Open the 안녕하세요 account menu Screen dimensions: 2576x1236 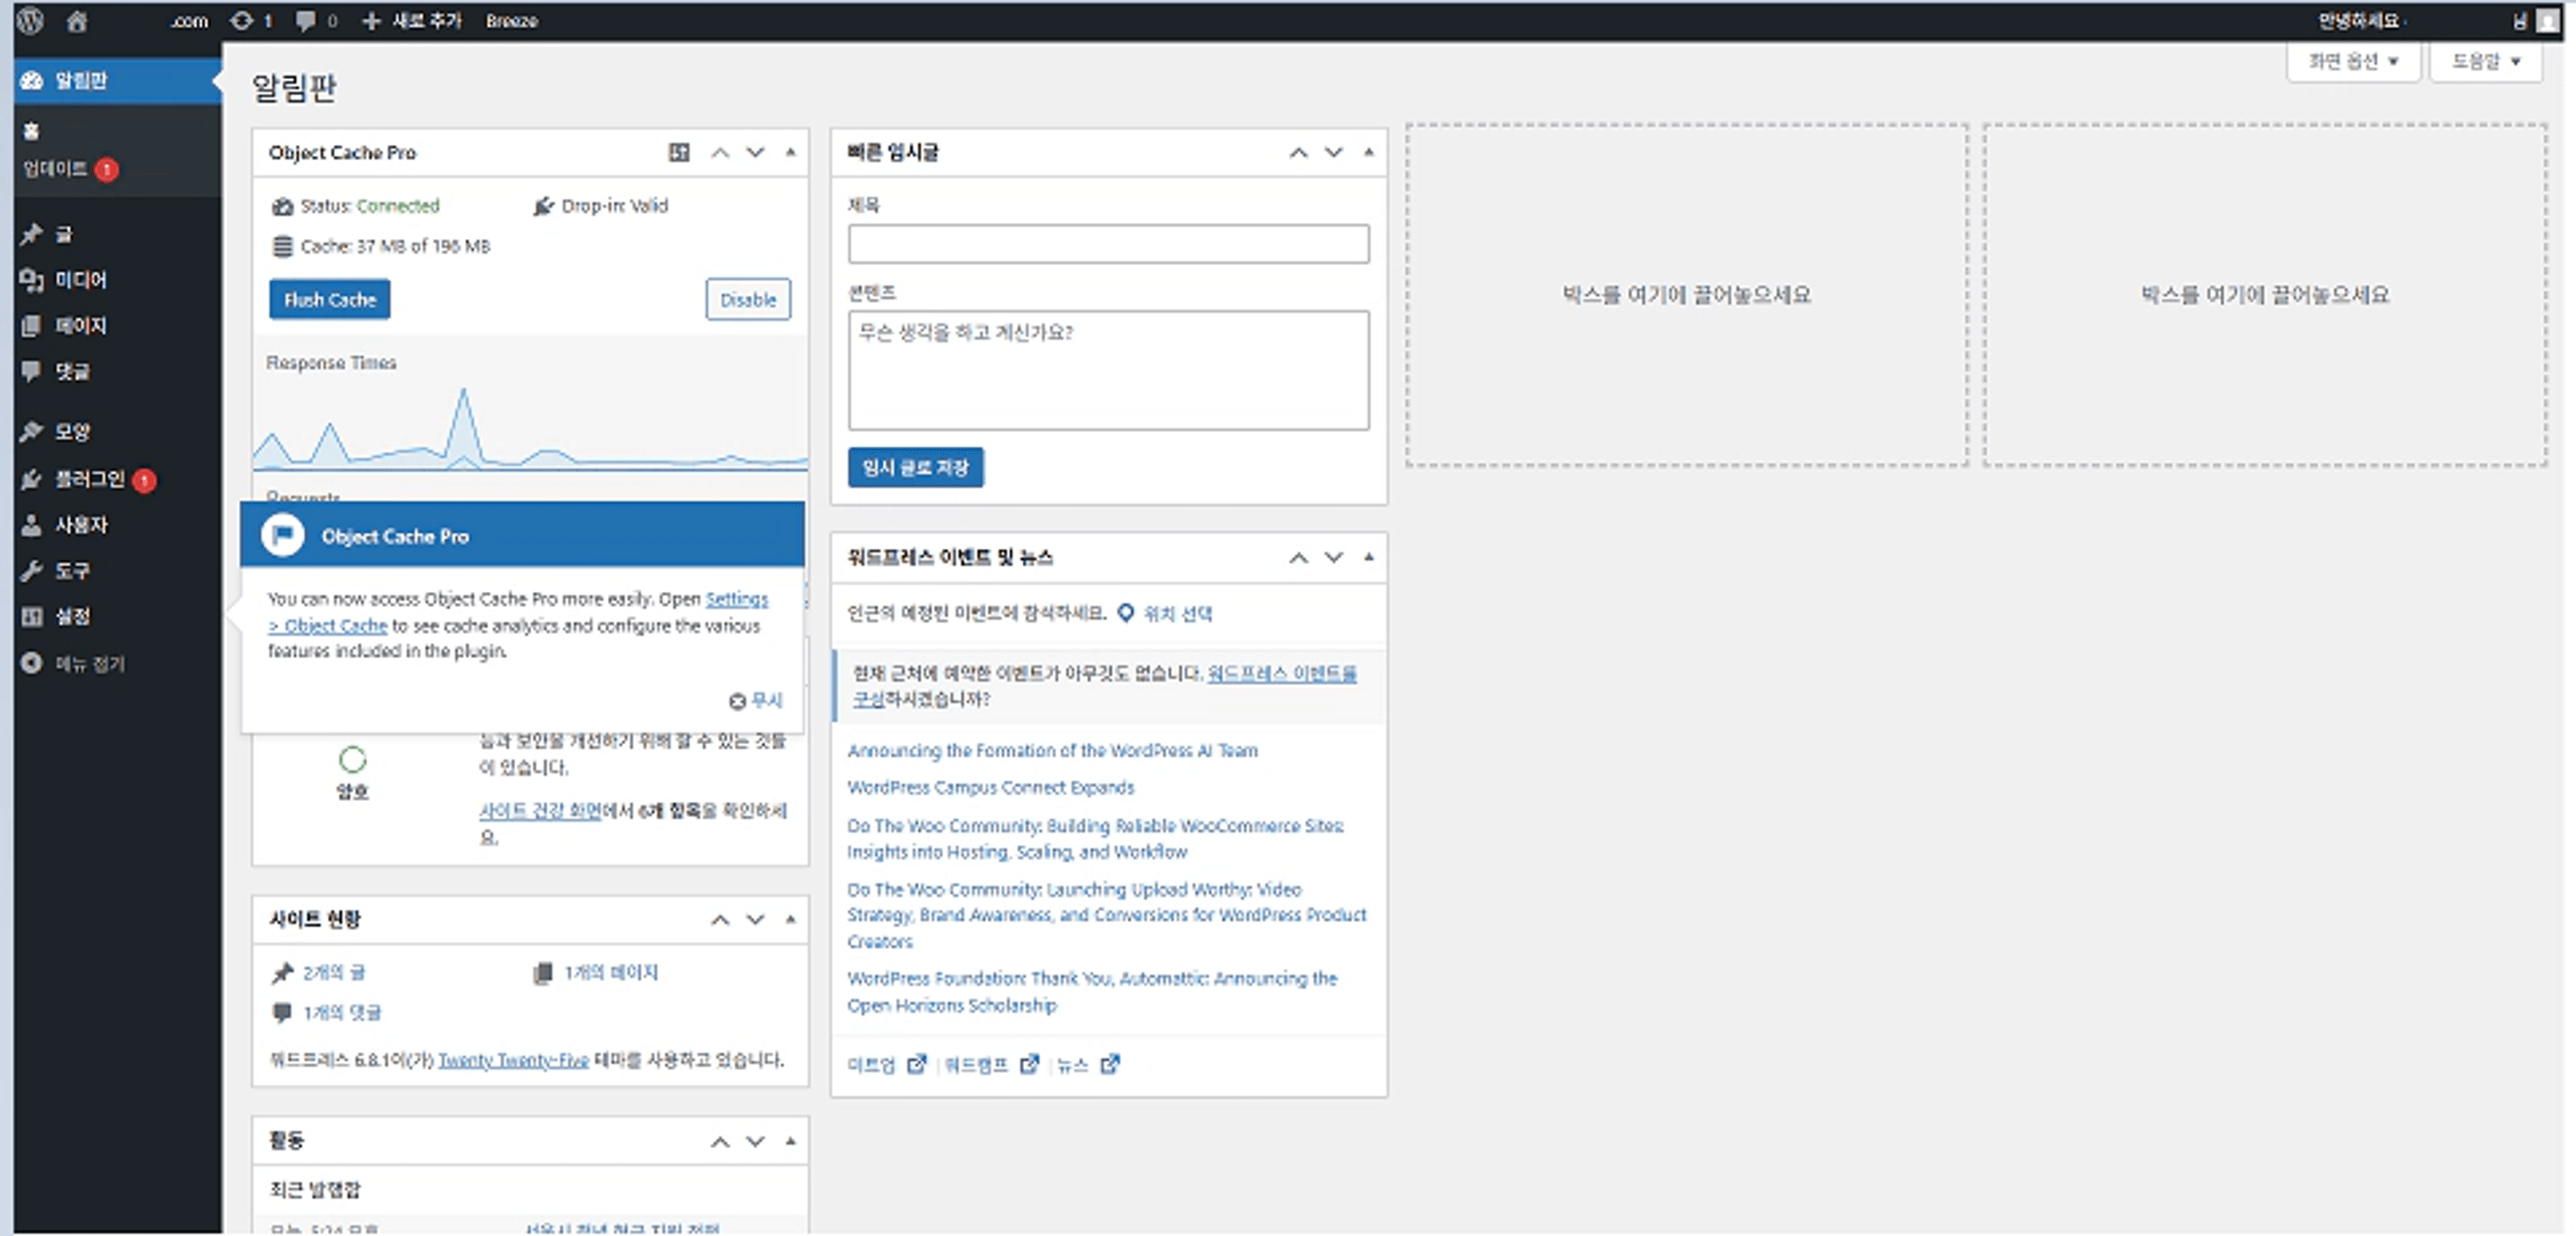tap(2358, 20)
